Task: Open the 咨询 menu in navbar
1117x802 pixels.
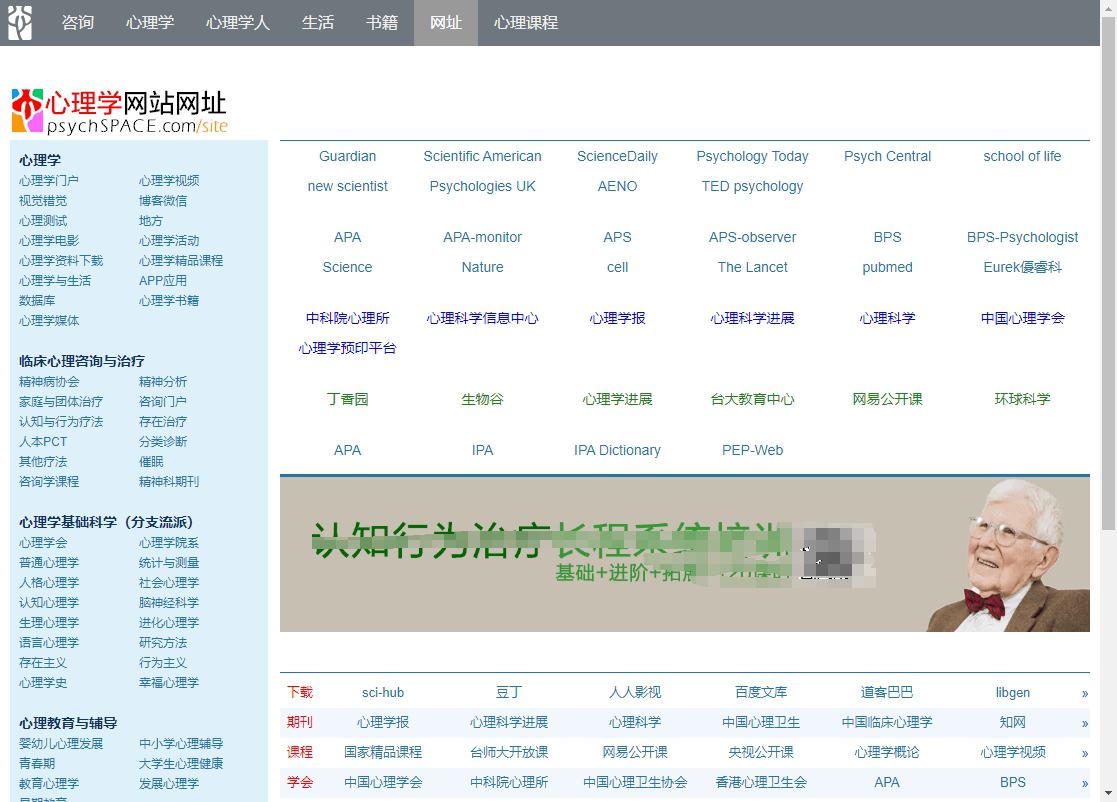Action: coord(78,23)
